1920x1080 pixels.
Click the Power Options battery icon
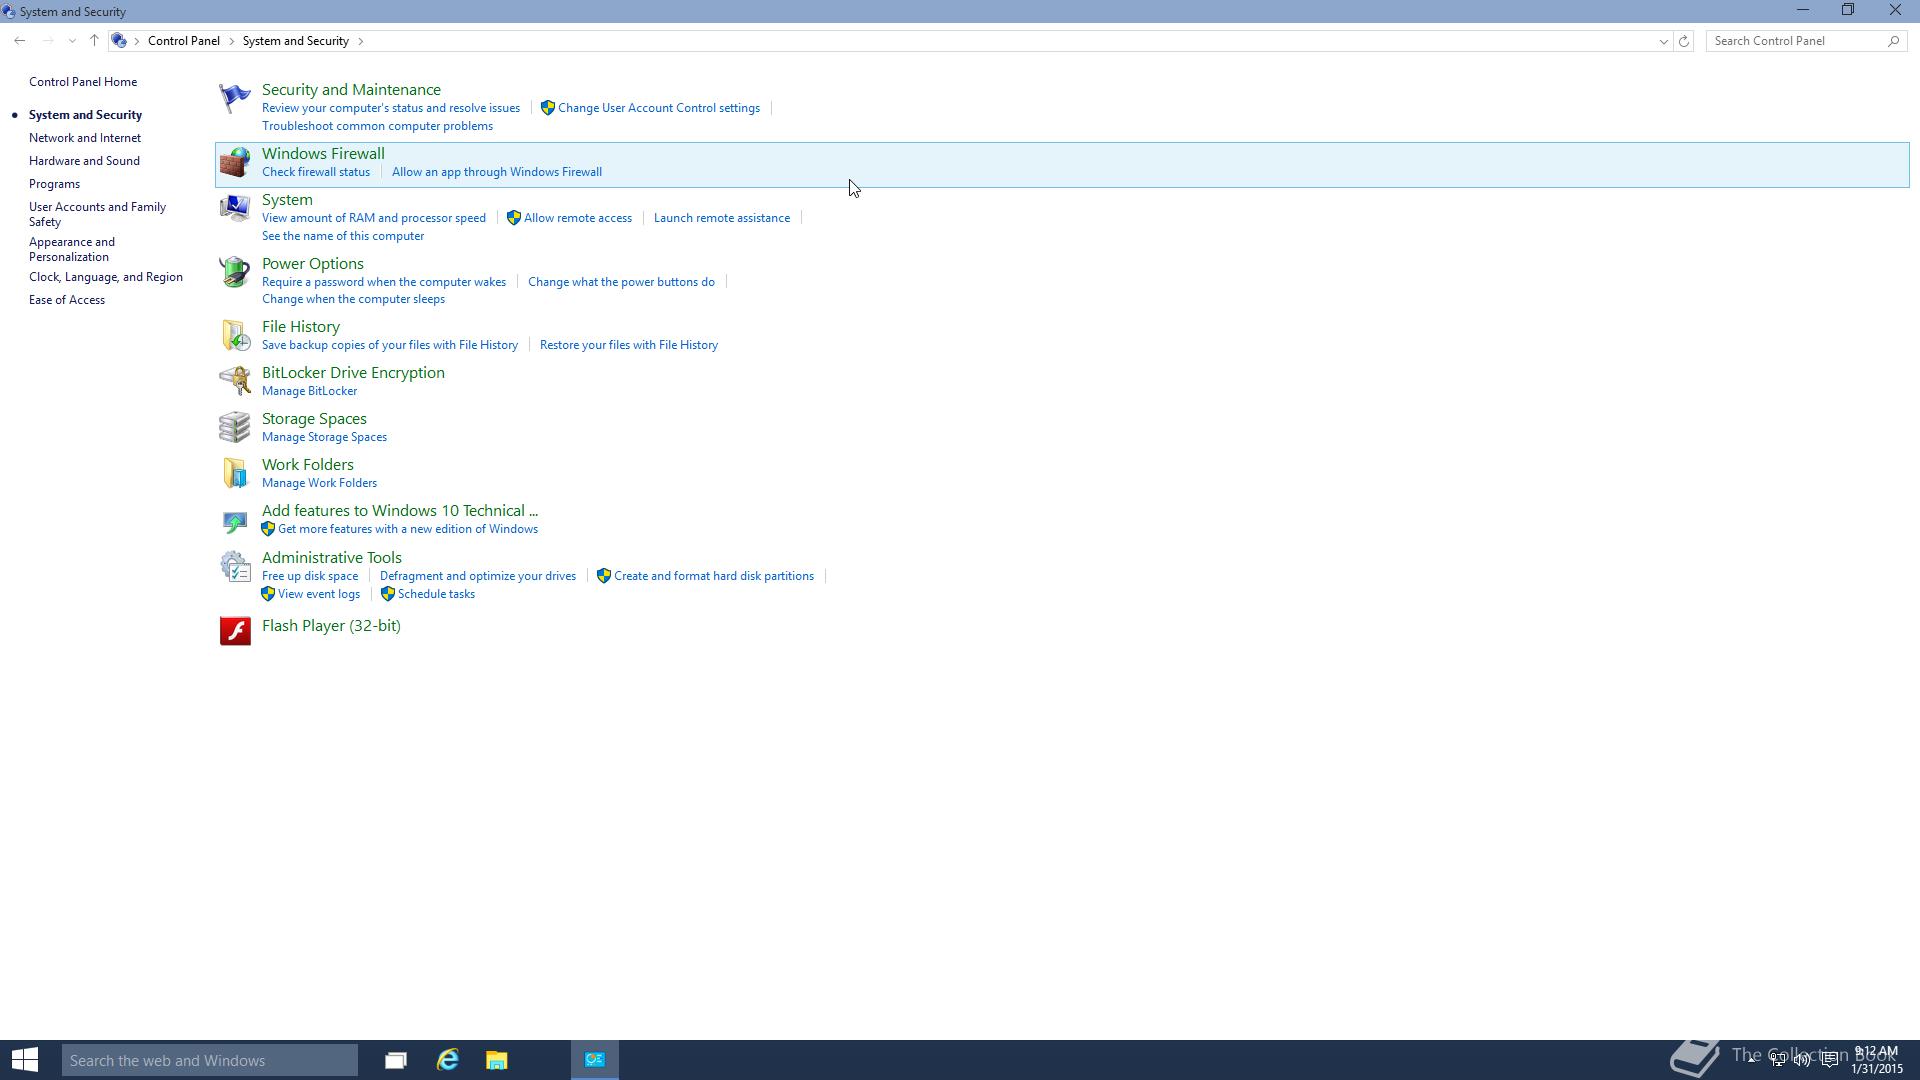235,272
